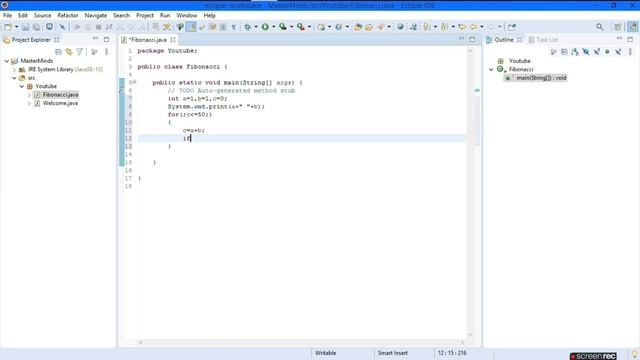Click the New Java Package icon

tap(322, 27)
